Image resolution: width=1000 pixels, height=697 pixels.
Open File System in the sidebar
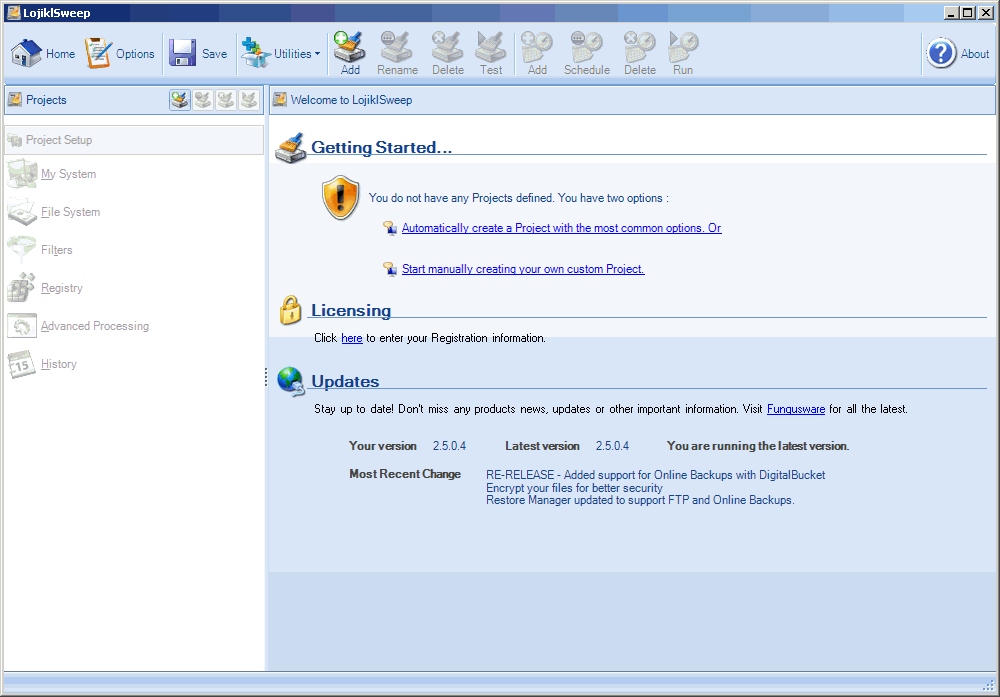pyautogui.click(x=70, y=212)
